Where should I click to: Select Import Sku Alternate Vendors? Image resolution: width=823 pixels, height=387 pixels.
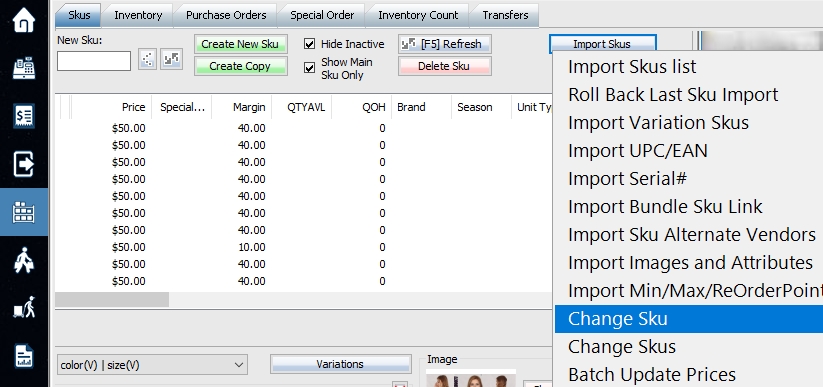(689, 234)
